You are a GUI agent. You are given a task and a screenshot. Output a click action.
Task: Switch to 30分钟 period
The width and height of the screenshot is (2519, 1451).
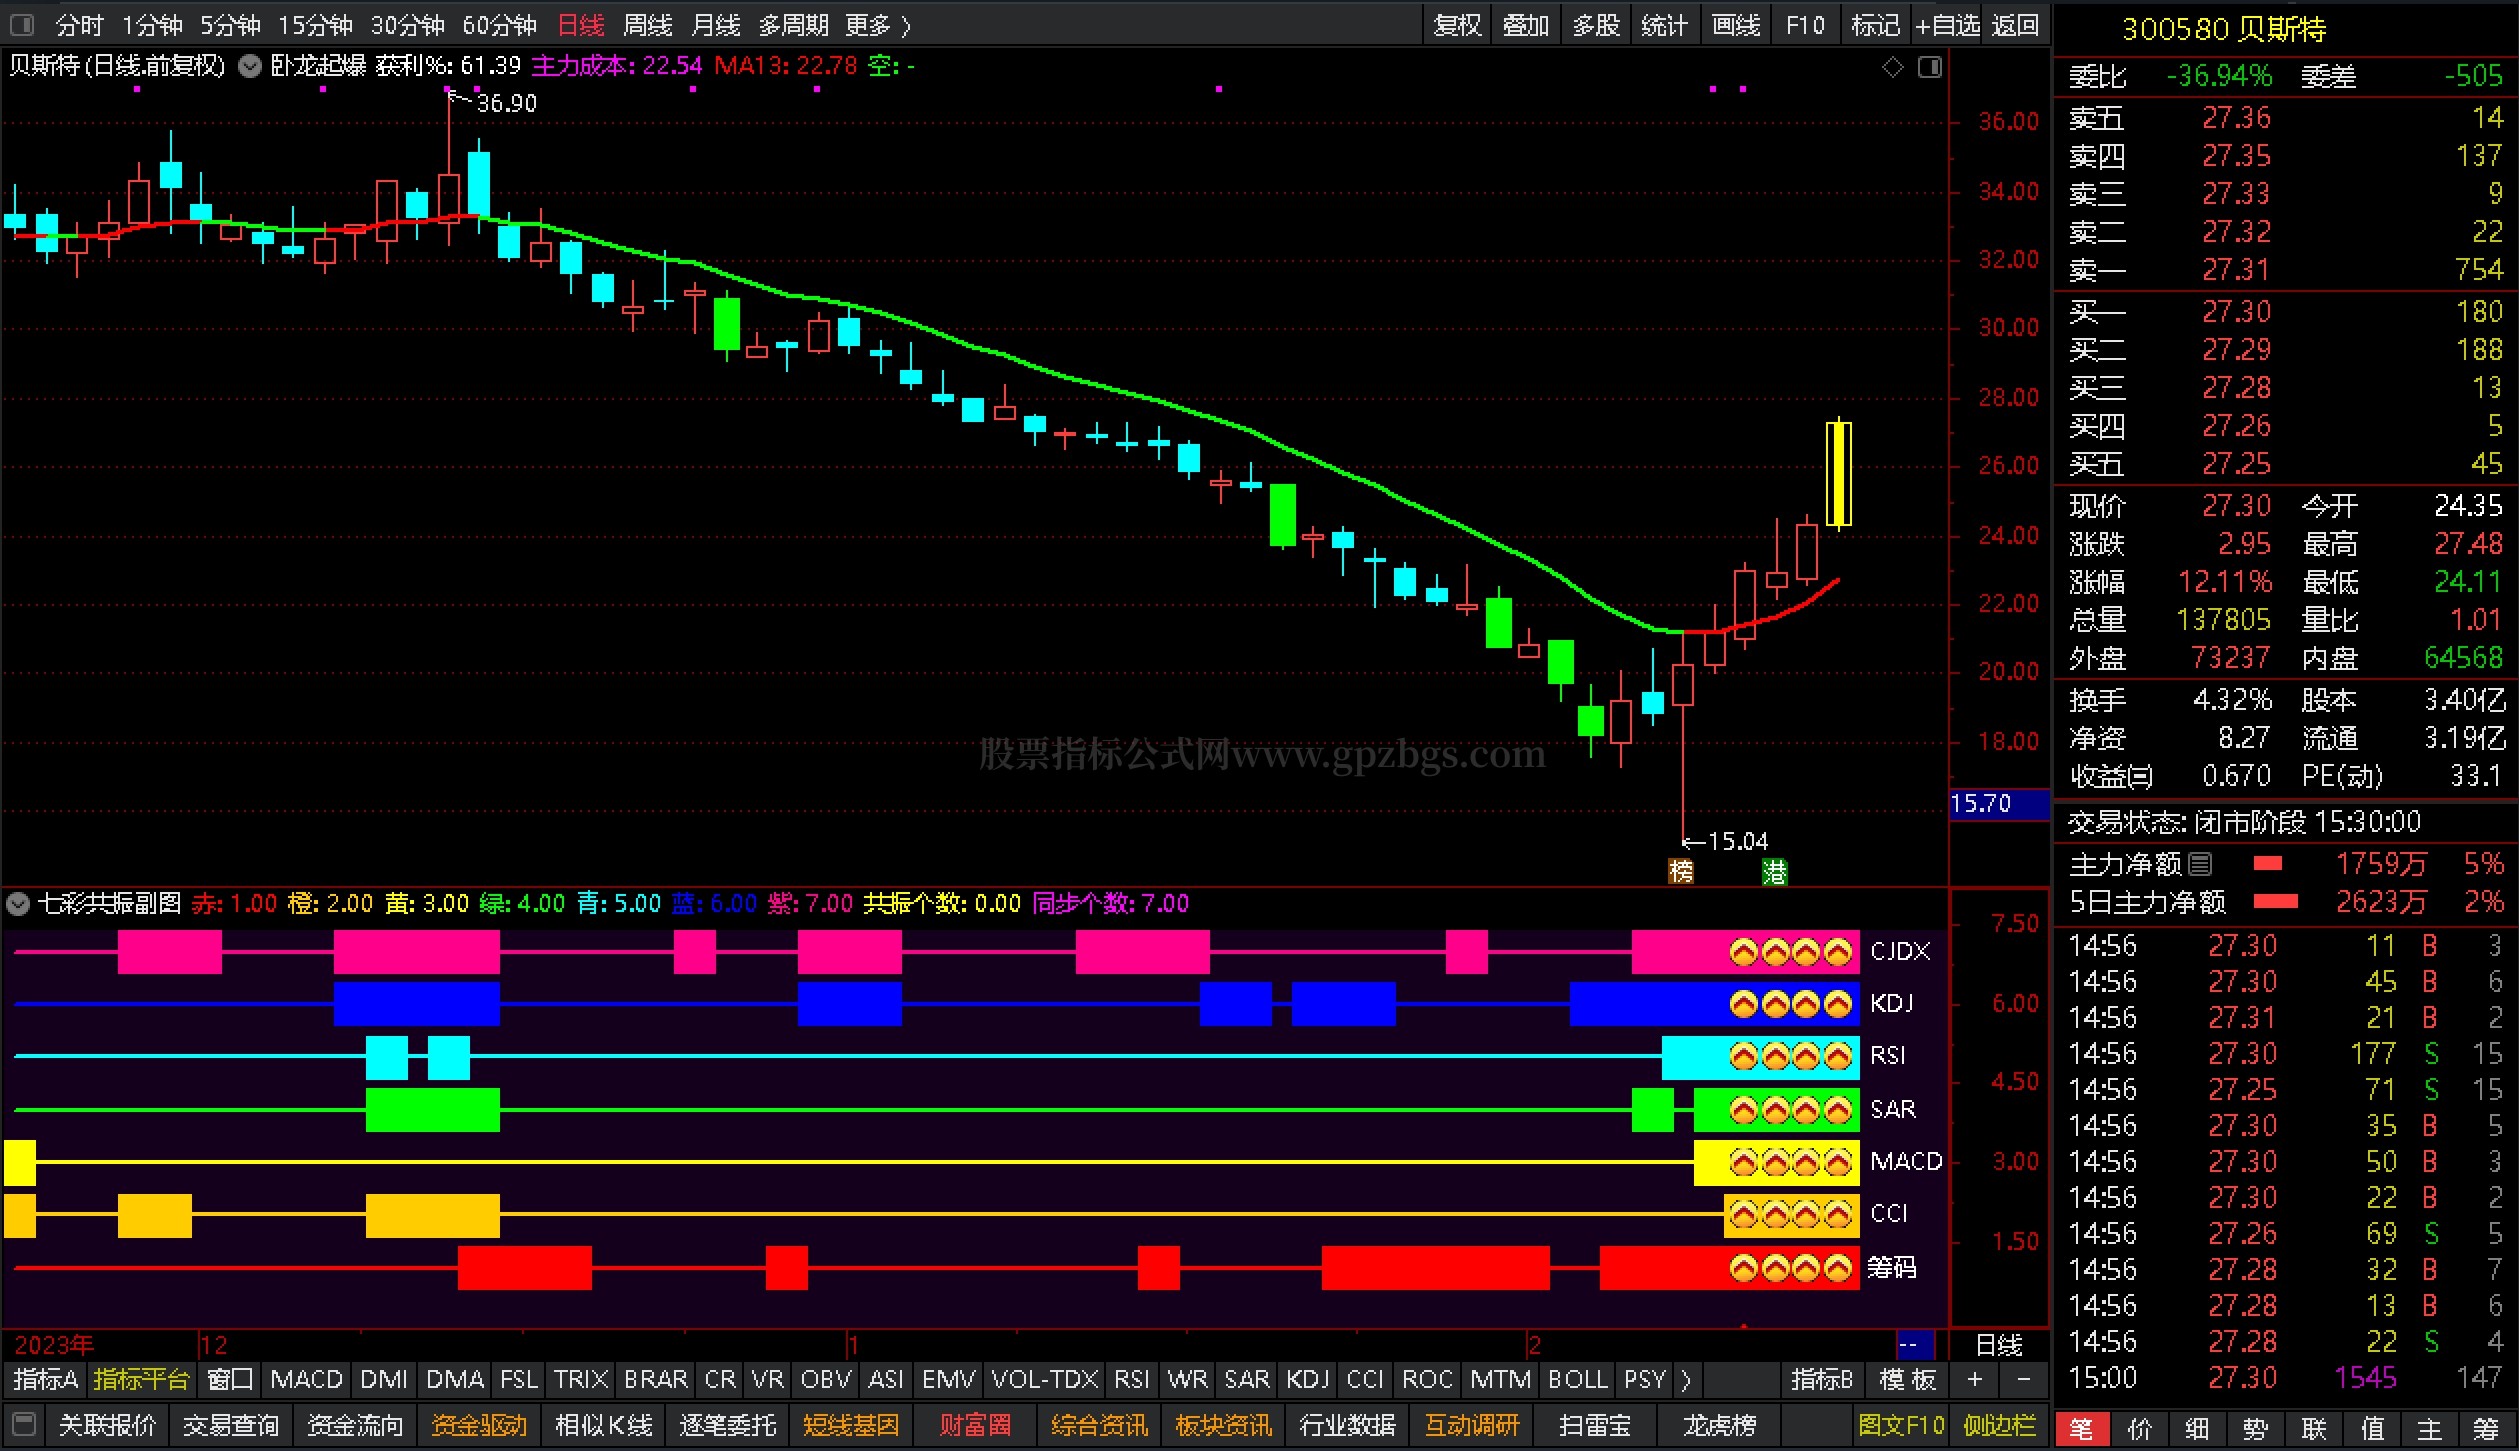pos(407,25)
